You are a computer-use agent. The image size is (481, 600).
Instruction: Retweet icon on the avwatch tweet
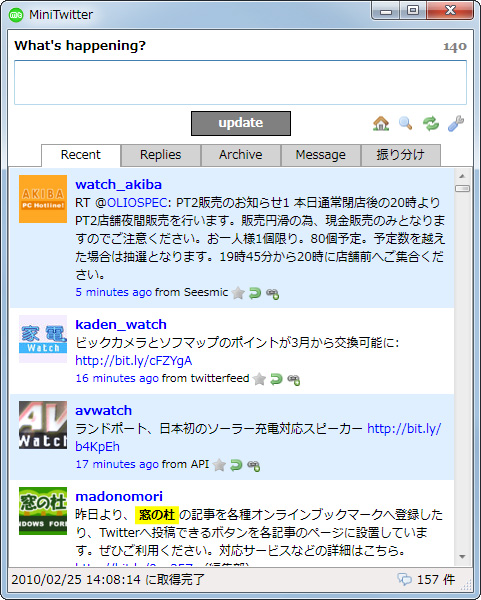pyautogui.click(x=253, y=465)
